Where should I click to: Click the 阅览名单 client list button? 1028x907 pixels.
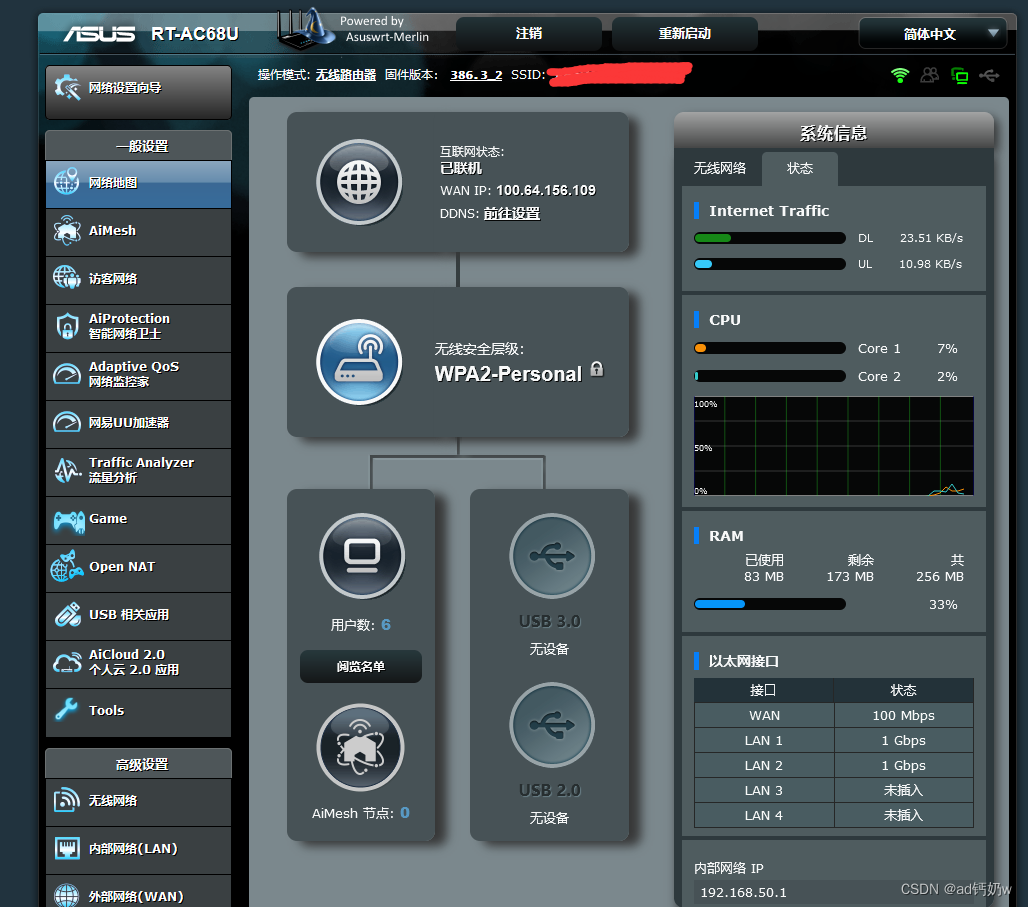[x=361, y=666]
